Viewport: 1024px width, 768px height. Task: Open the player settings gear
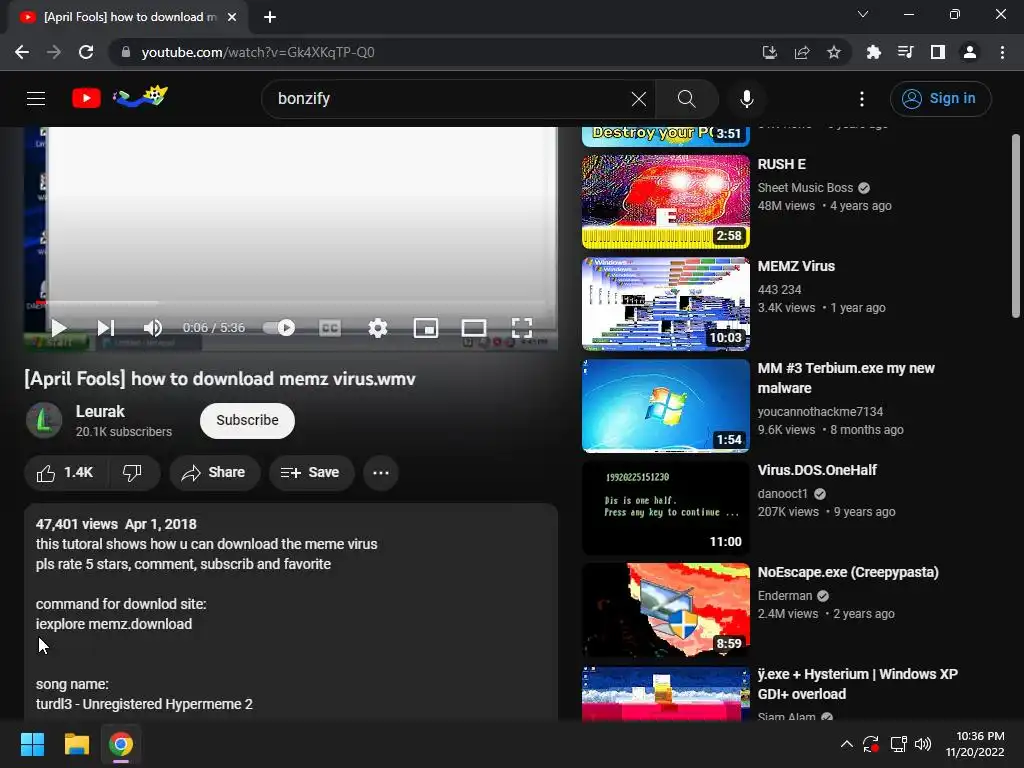(x=377, y=328)
